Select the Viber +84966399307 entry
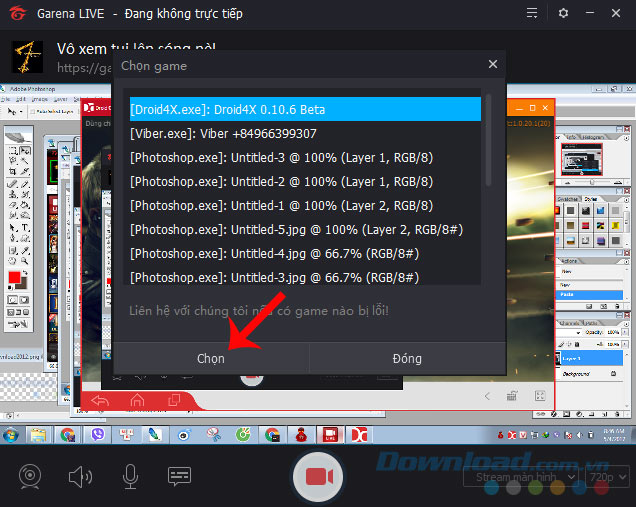 coord(305,133)
